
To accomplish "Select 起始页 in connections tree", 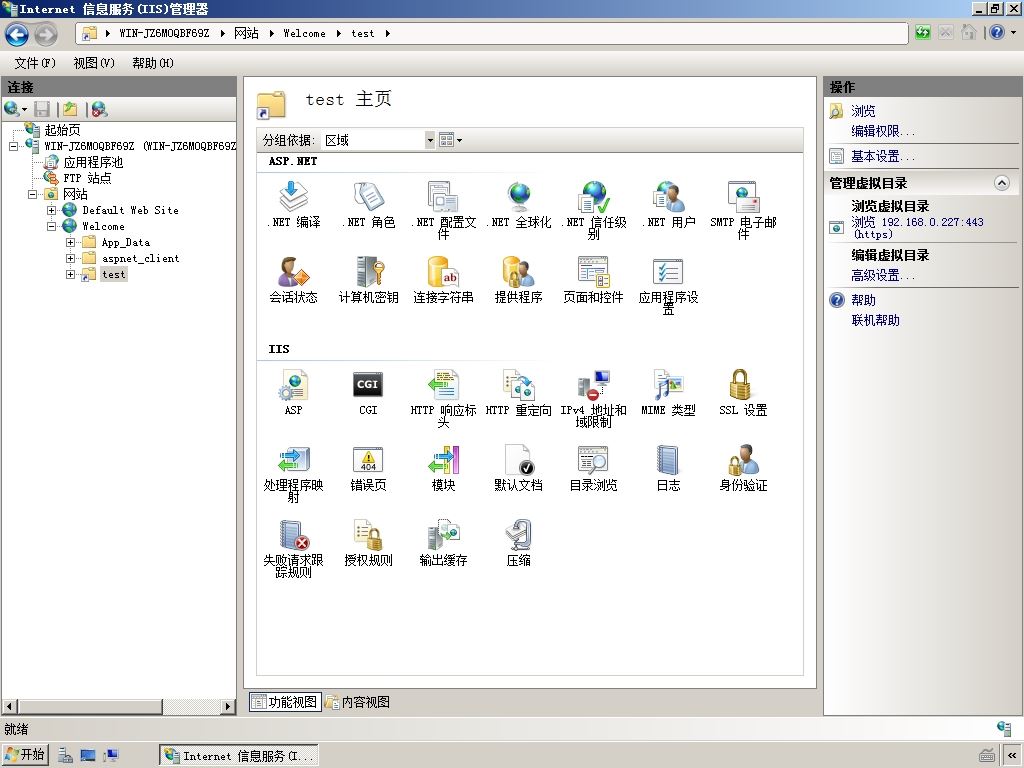I will point(62,130).
